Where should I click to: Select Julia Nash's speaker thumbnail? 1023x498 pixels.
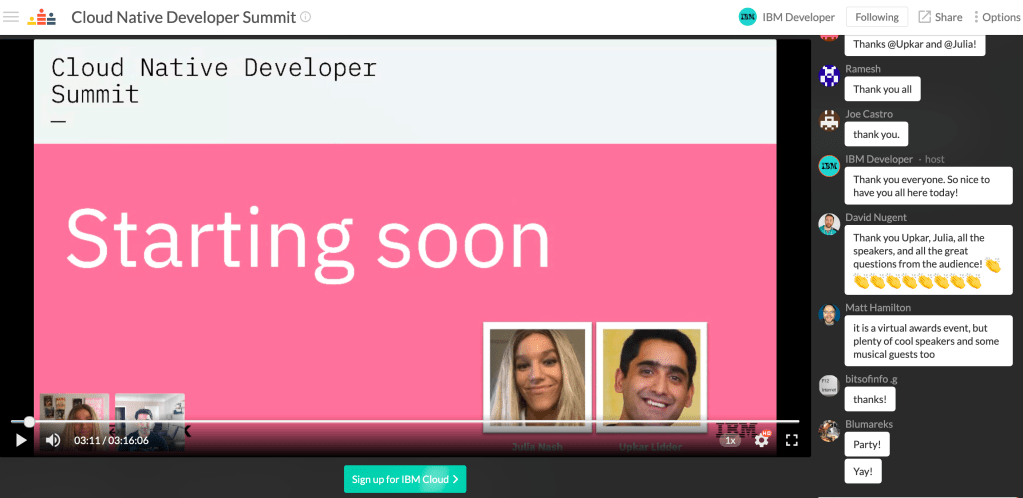click(537, 375)
